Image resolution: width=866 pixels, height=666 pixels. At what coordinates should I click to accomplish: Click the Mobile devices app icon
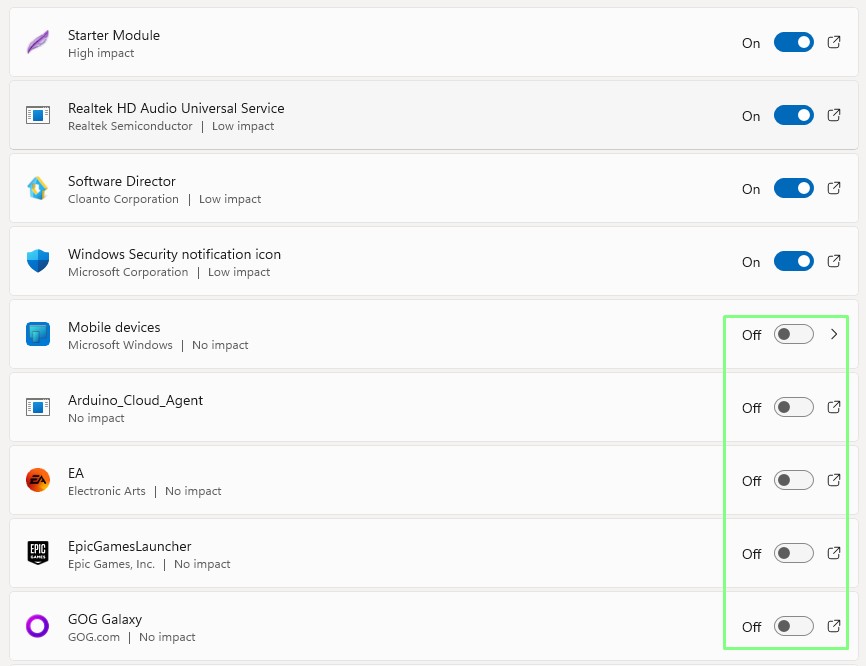38,335
